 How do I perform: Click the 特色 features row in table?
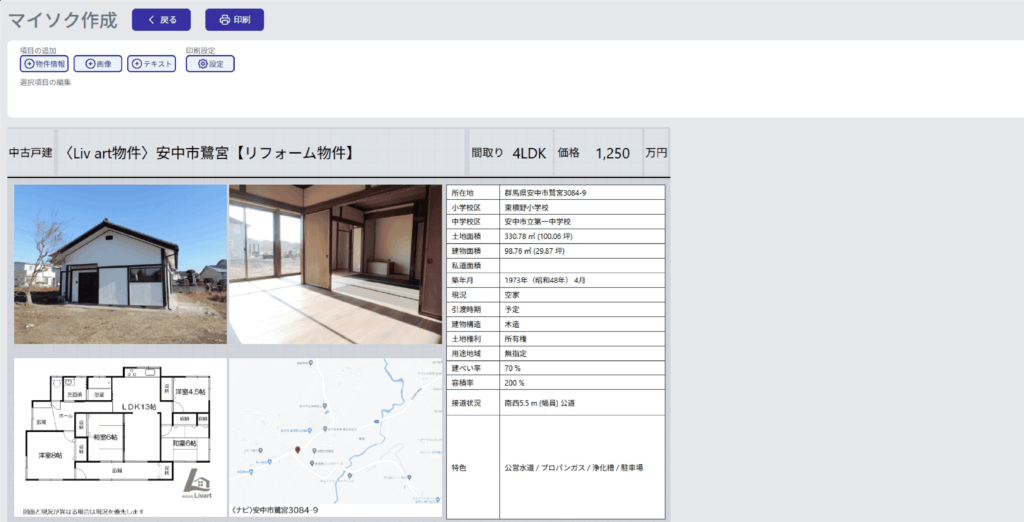point(555,467)
